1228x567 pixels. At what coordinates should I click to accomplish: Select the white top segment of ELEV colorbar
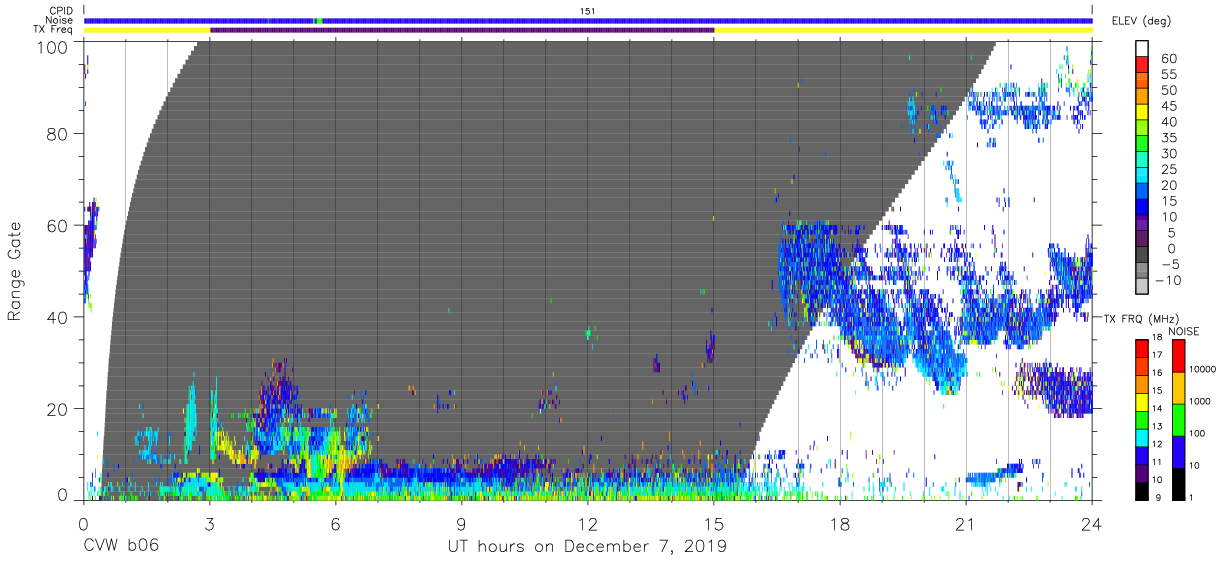pyautogui.click(x=1142, y=49)
